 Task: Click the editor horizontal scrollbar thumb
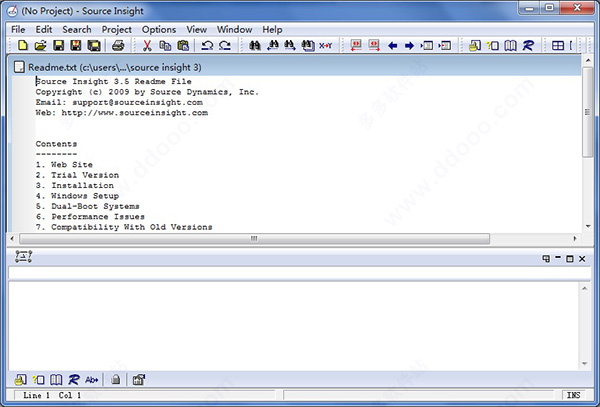point(254,239)
